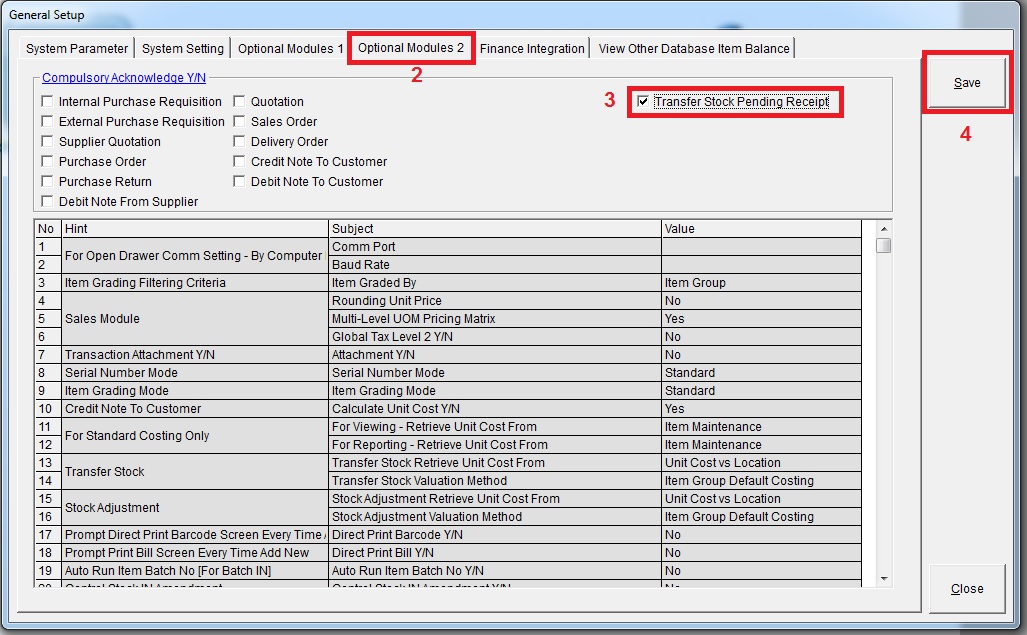Tick the Supplier Quotation checkbox

(48, 142)
